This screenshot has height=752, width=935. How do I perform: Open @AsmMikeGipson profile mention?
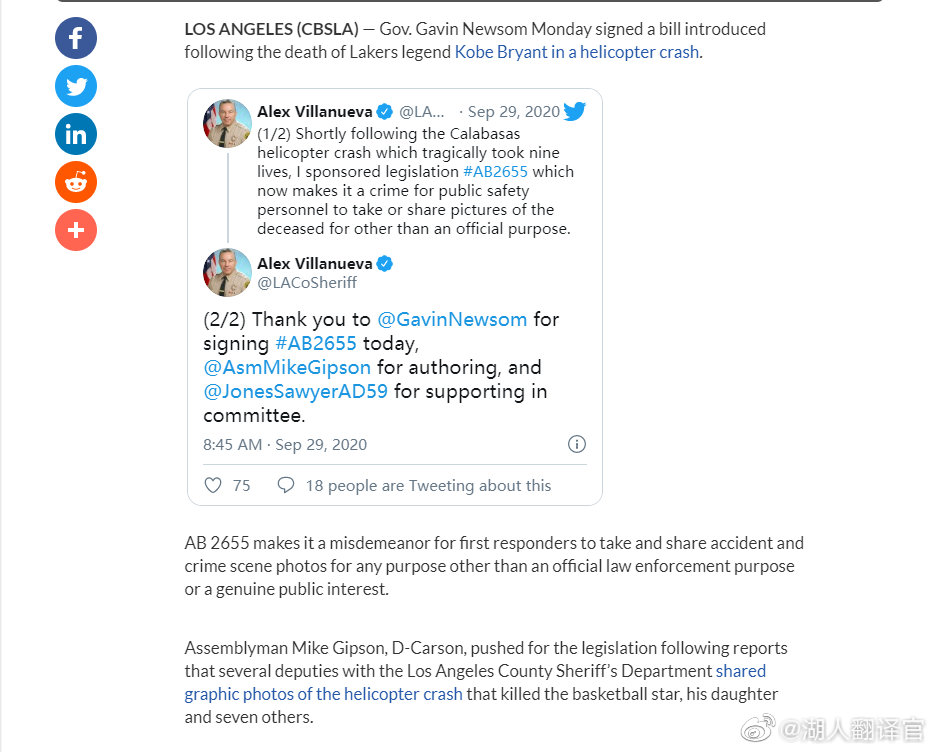pos(287,367)
